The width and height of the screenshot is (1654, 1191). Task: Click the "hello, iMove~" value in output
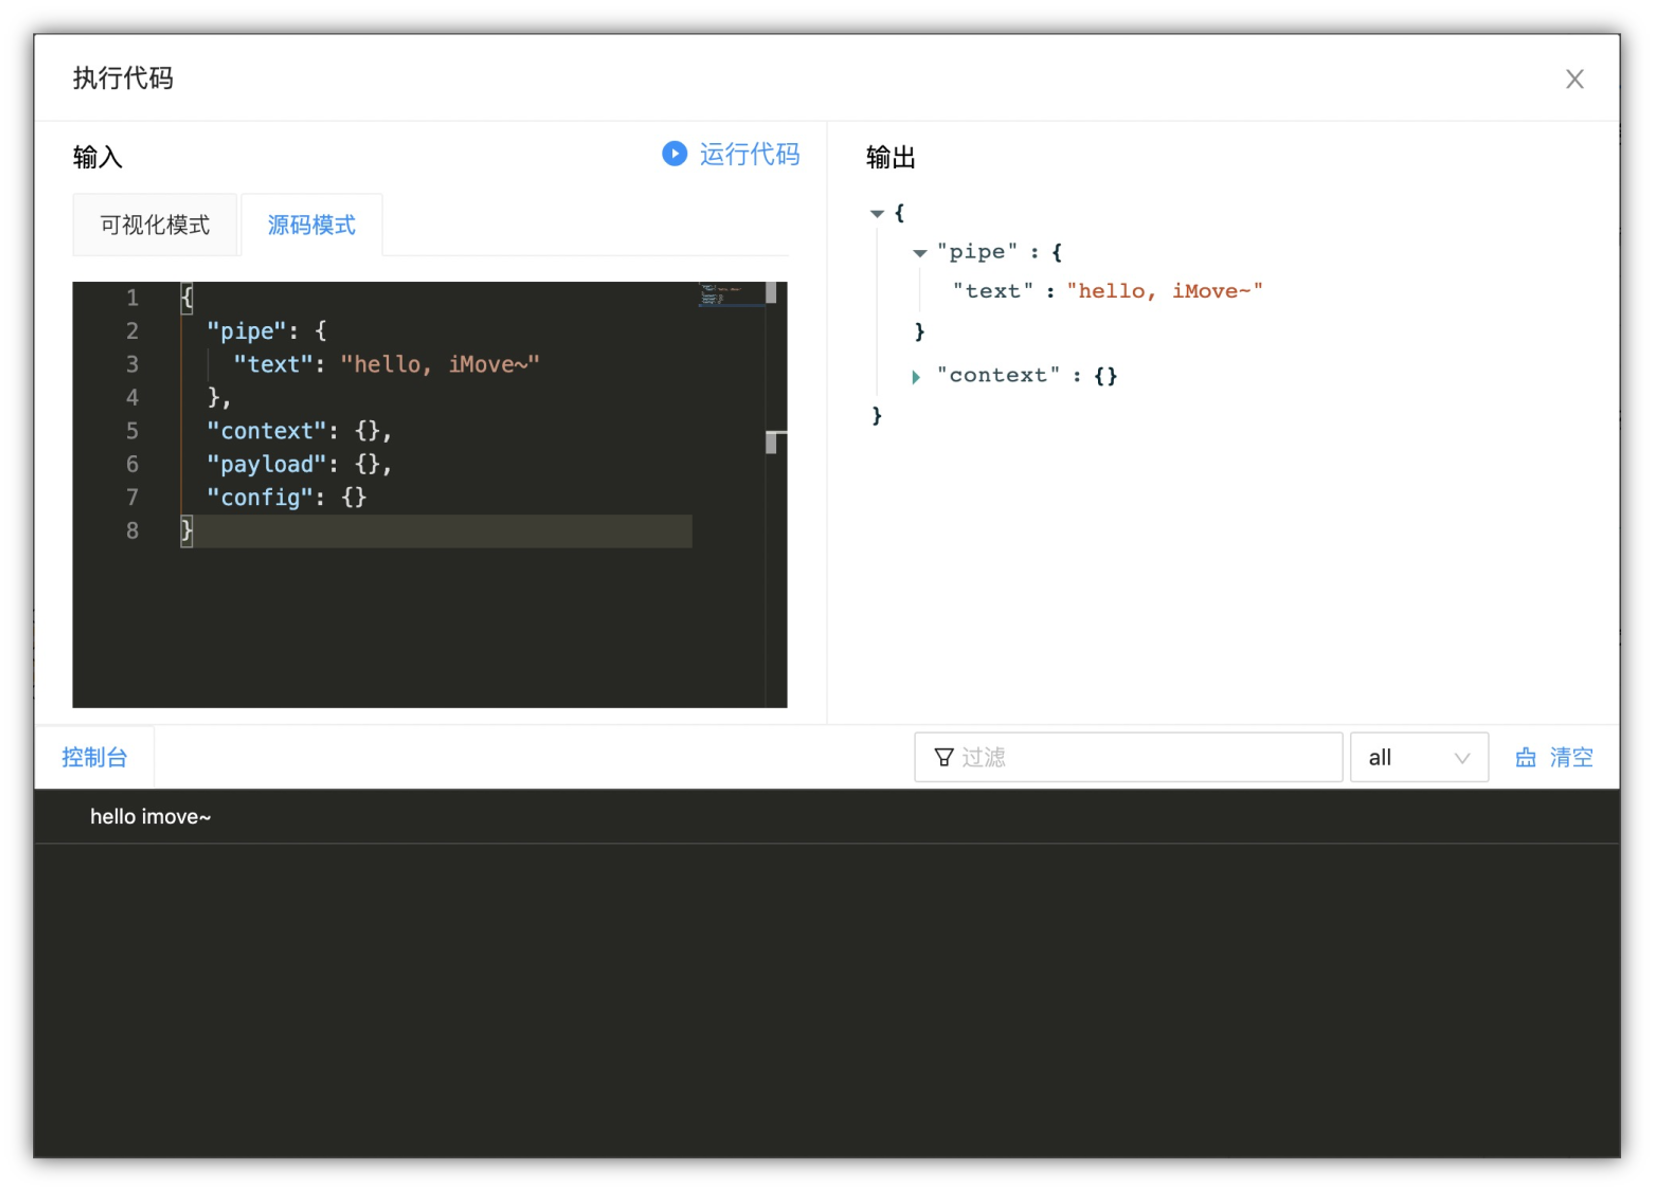[1164, 291]
